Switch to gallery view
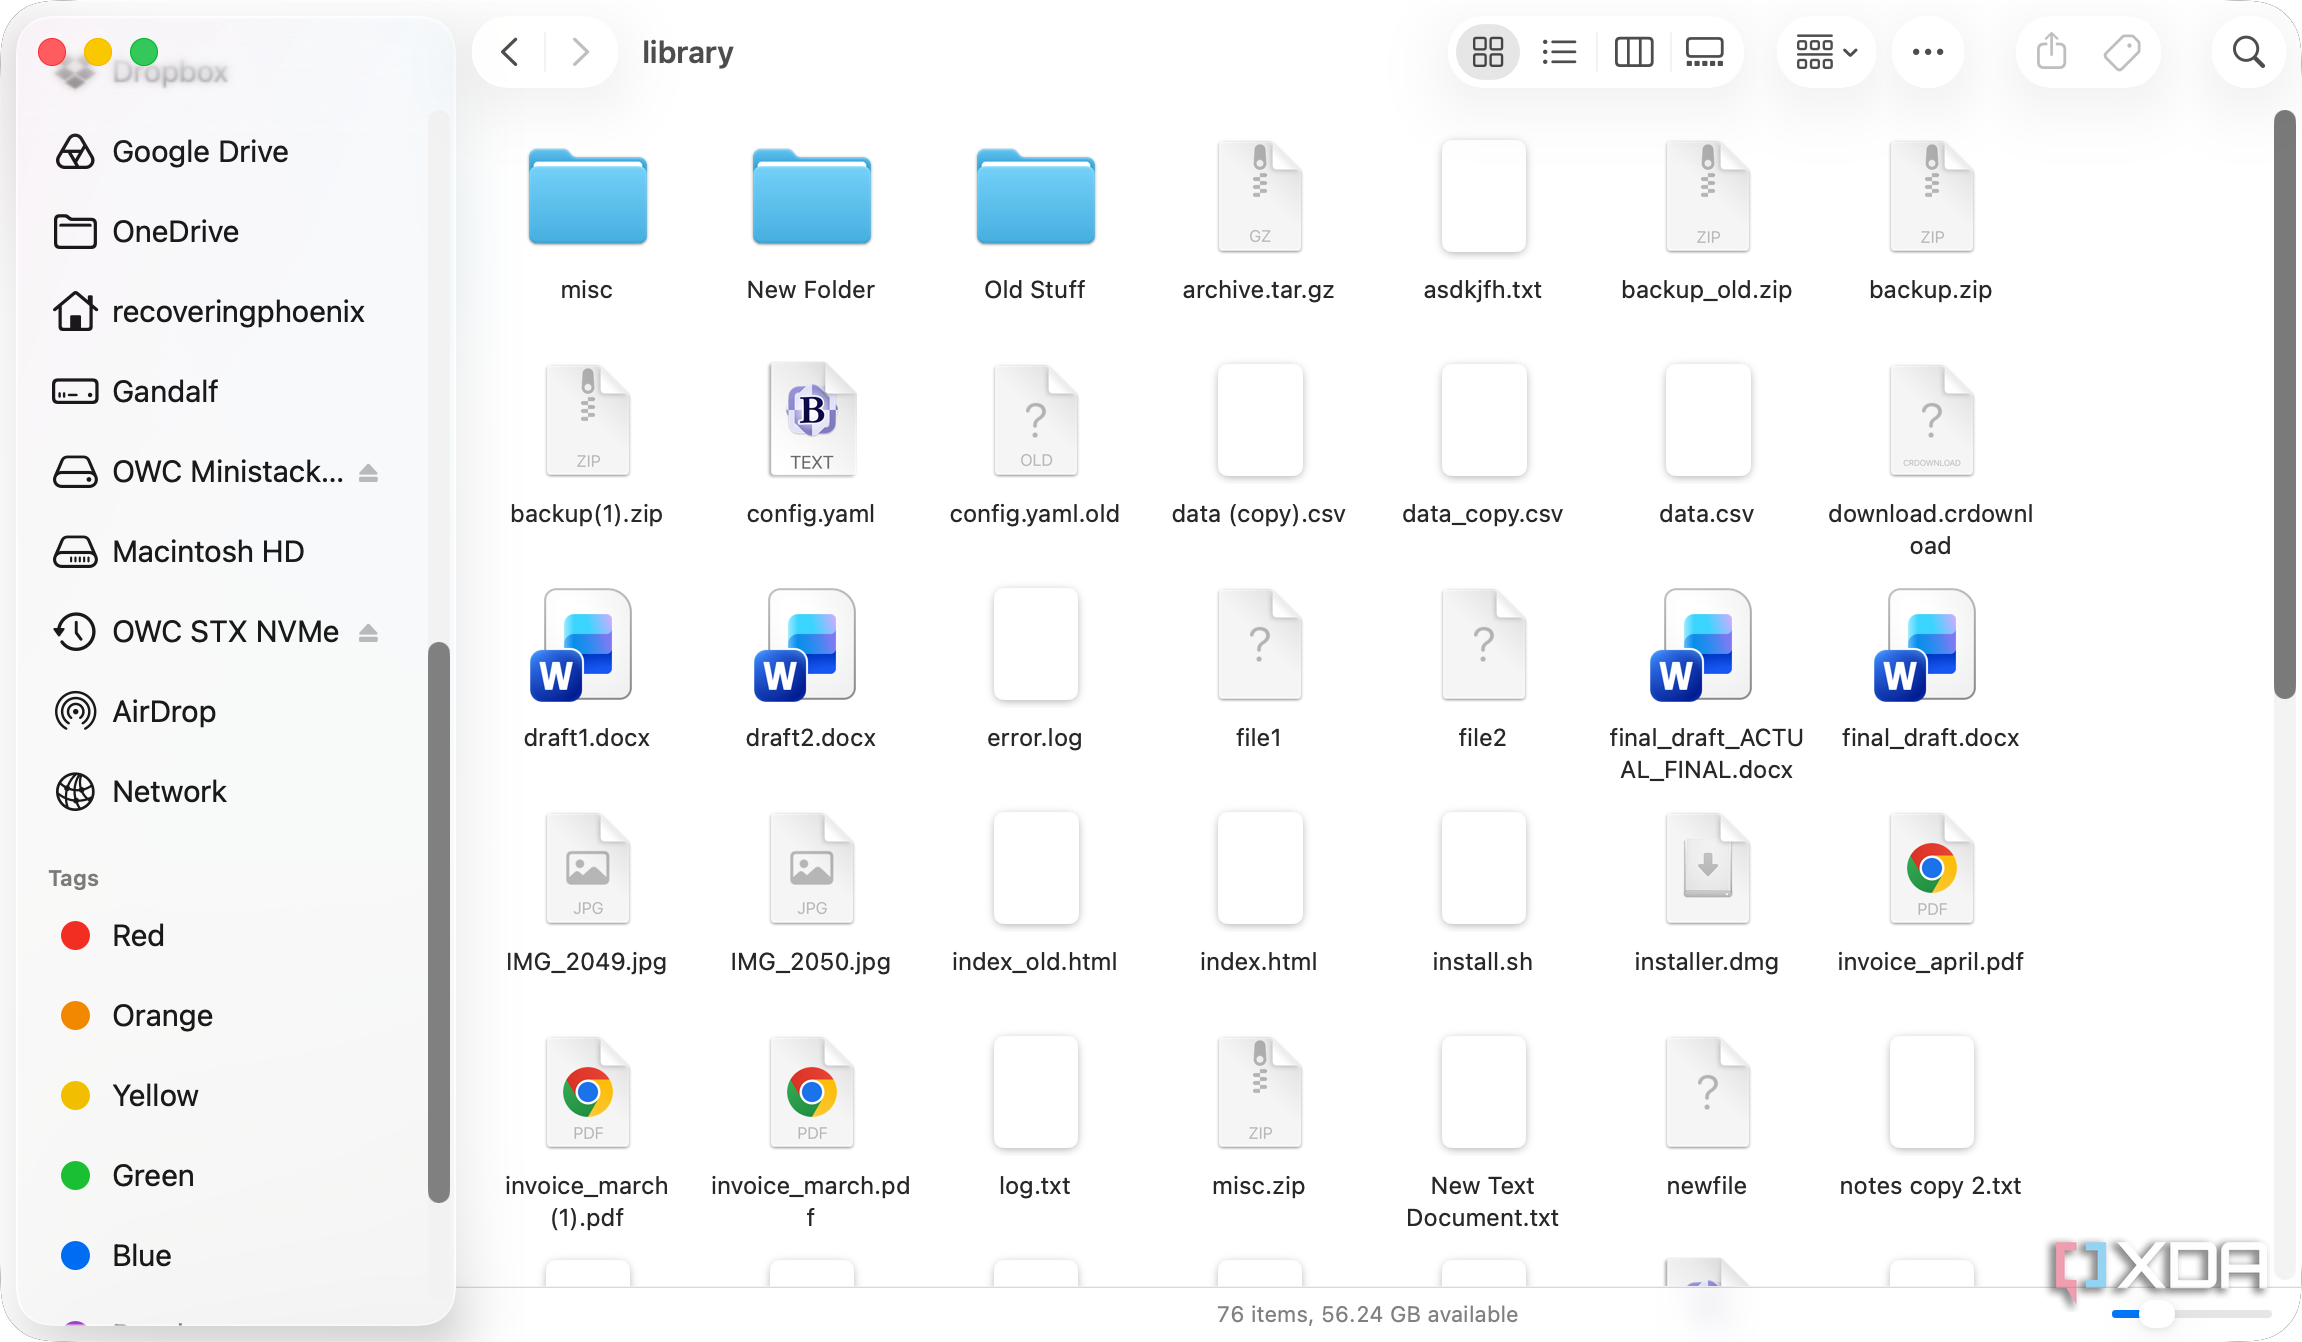Viewport: 2302px width, 1342px height. 1705,52
